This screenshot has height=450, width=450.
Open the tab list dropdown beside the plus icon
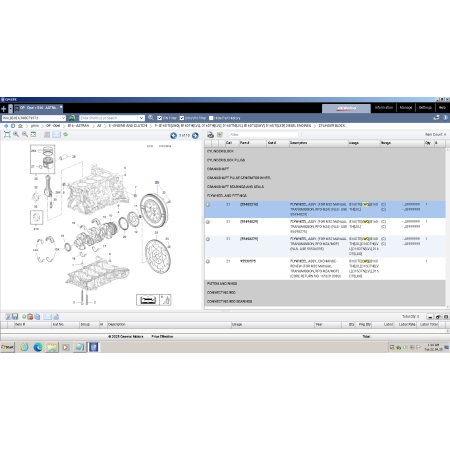point(10,109)
